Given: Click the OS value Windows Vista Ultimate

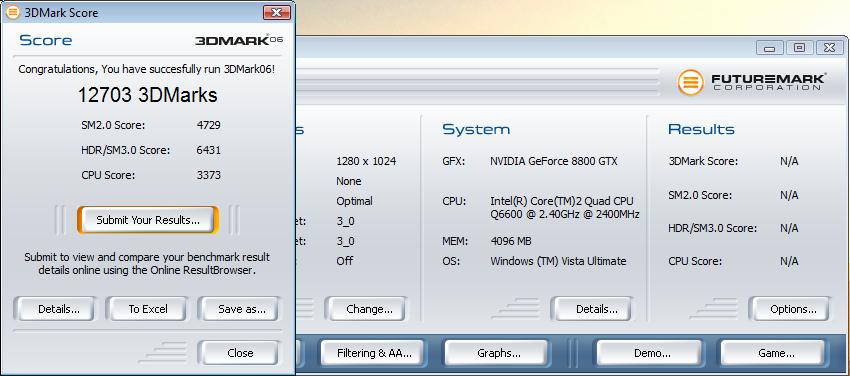Looking at the screenshot, I should click(558, 261).
